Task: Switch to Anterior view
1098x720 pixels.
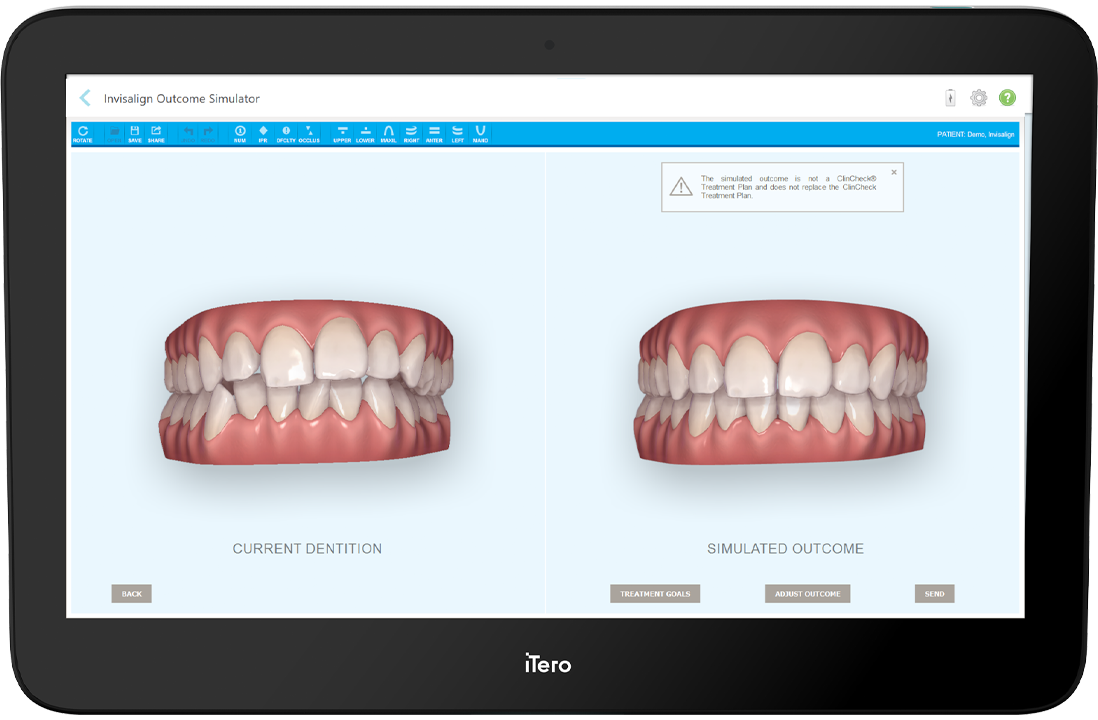Action: click(x=434, y=134)
